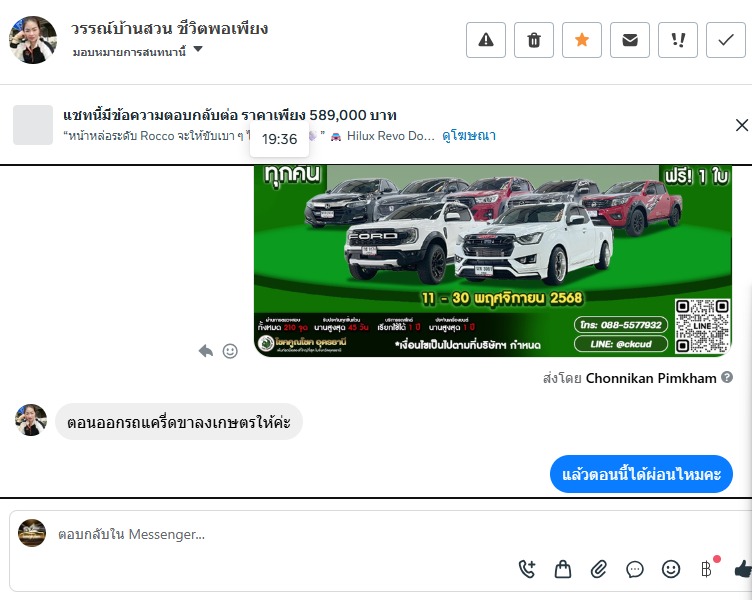Attach a file with paperclip icon

(599, 569)
